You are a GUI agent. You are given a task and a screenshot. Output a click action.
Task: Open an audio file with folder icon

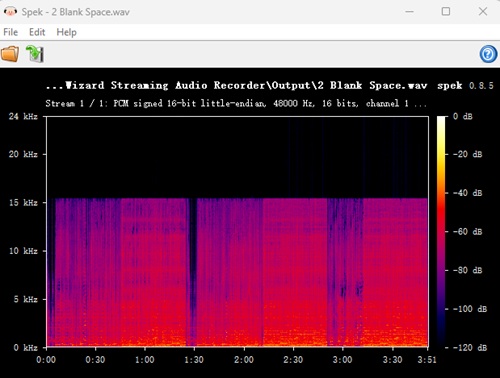tap(10, 54)
